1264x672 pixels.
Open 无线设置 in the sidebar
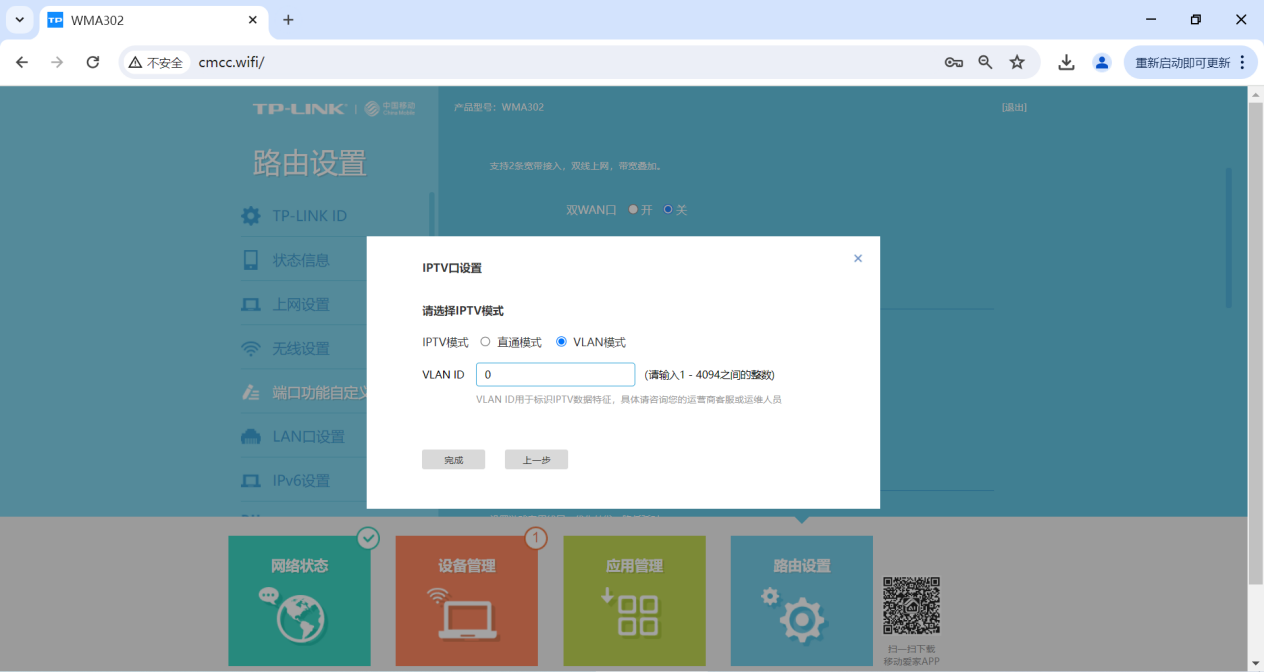coord(301,349)
